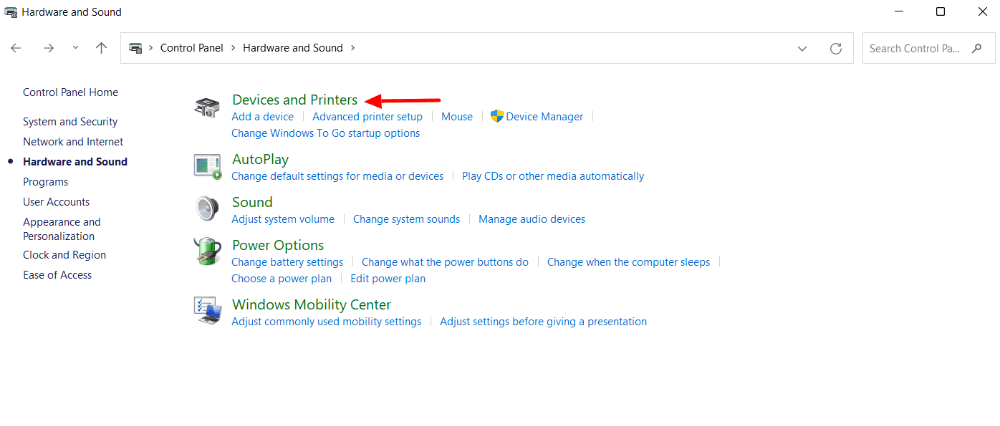1000x426 pixels.
Task: Change default settings for media or devices
Action: coord(337,176)
